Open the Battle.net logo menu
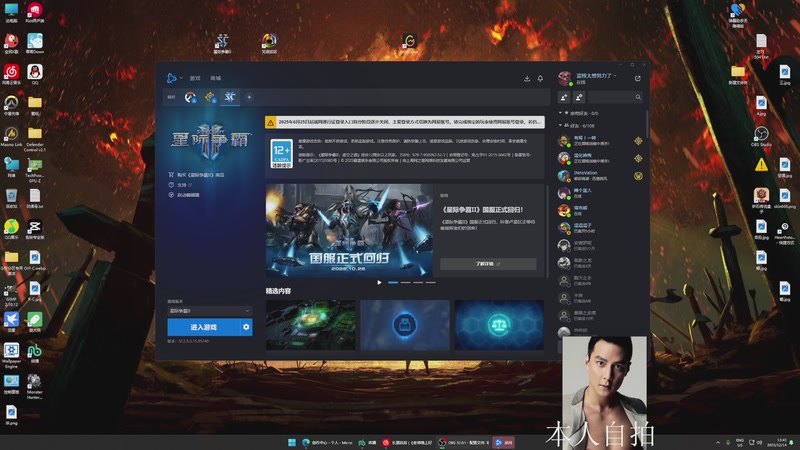This screenshot has width=800, height=450. pyautogui.click(x=171, y=78)
